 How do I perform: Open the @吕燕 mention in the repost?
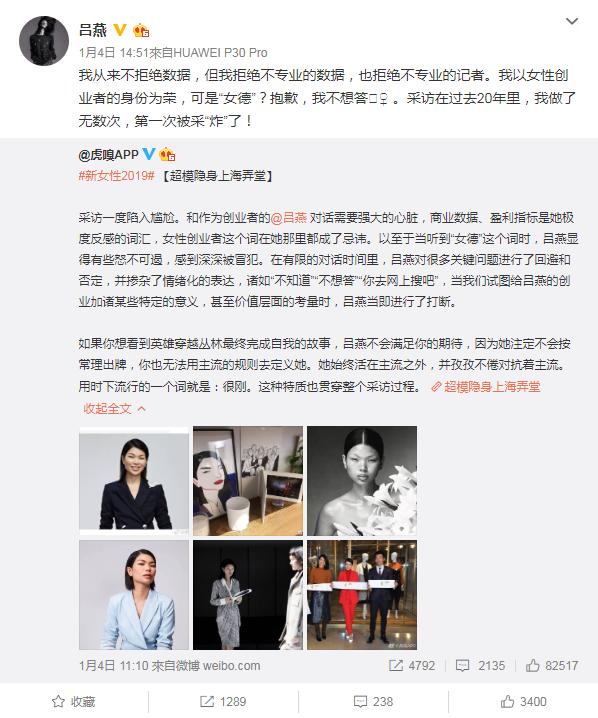point(289,218)
